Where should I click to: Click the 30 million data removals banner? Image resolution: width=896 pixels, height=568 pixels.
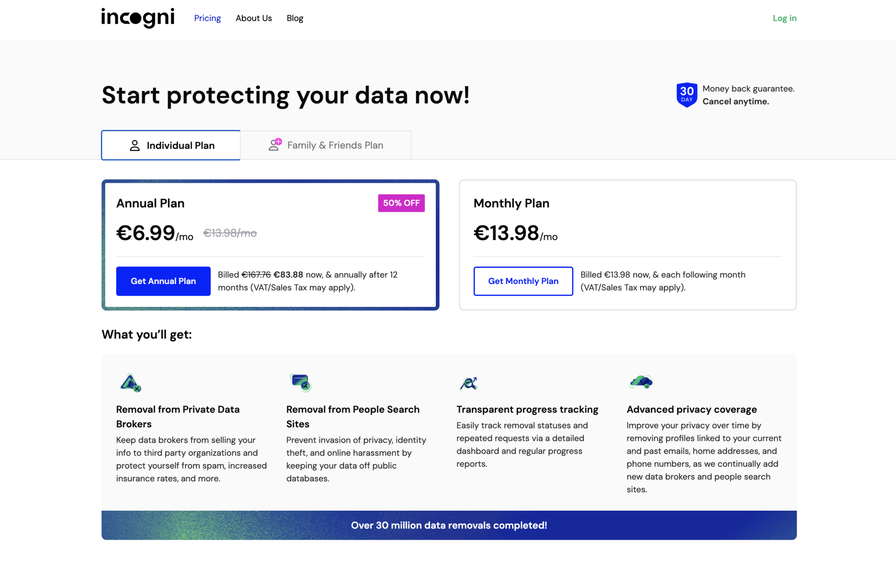click(x=449, y=525)
